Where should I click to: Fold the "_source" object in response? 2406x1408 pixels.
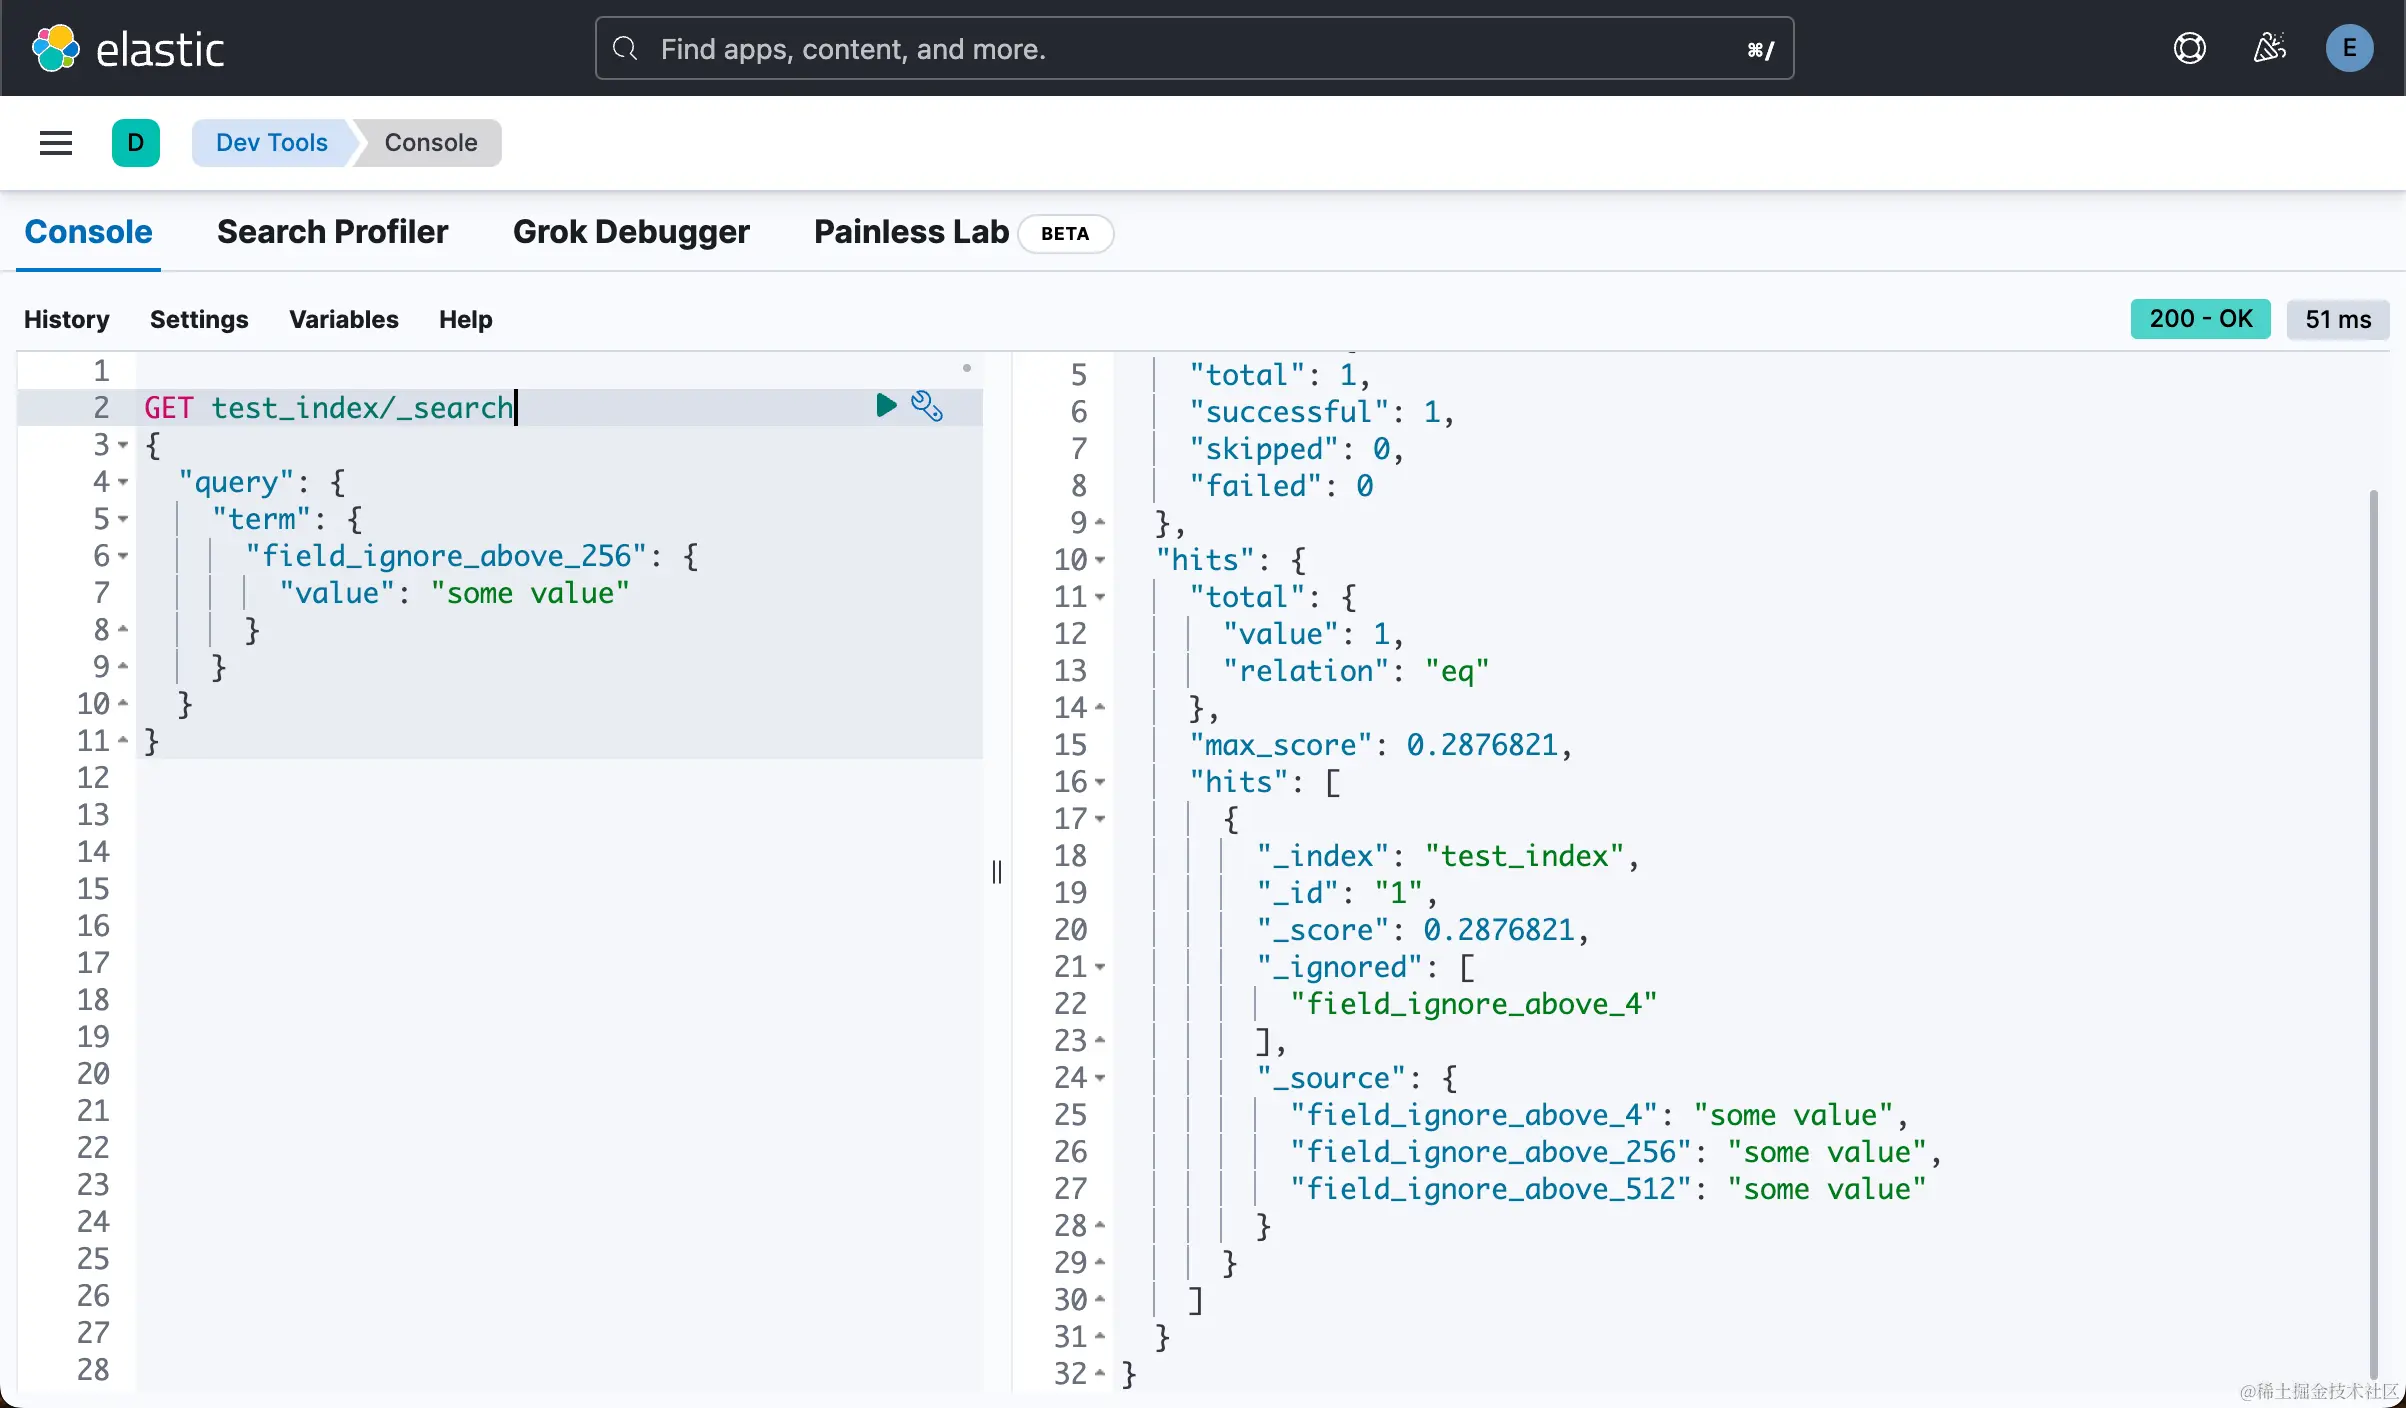click(x=1100, y=1078)
